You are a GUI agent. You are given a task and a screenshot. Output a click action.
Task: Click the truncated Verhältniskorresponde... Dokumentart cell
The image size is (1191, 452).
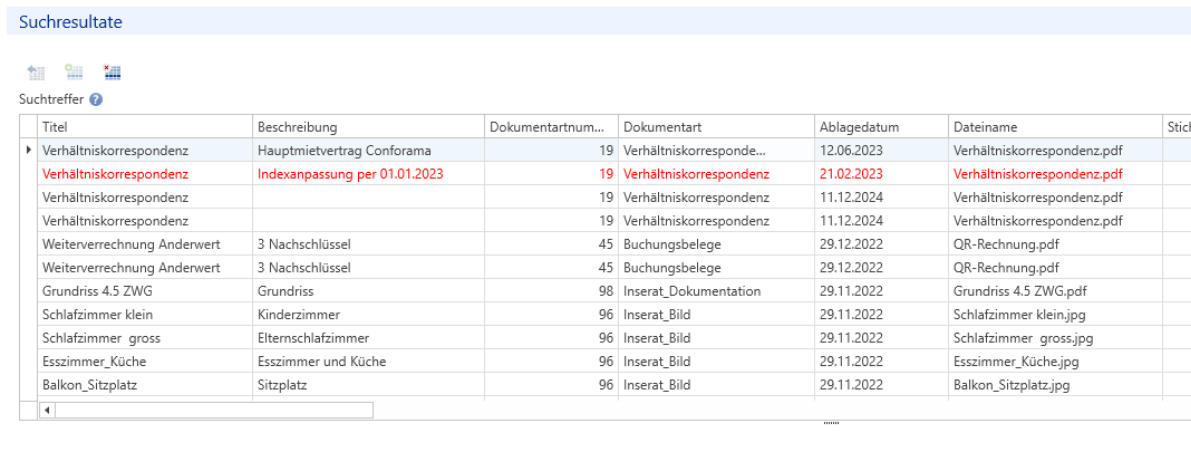716,150
